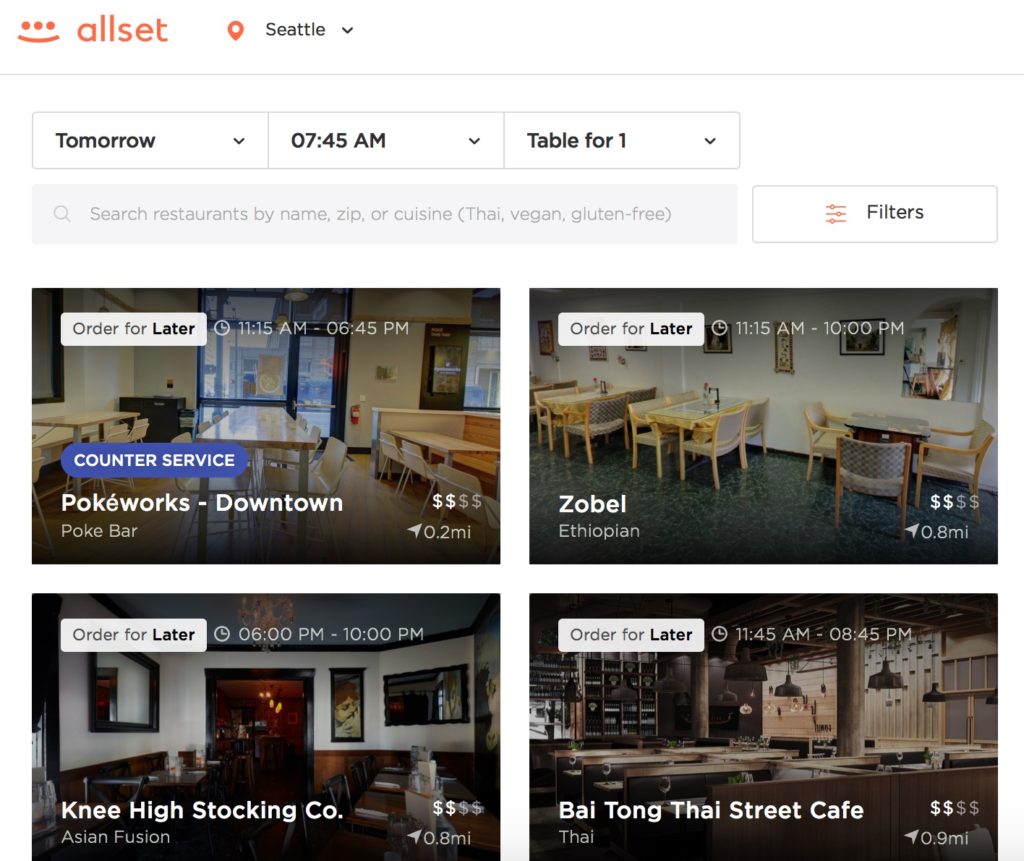Image resolution: width=1024 pixels, height=861 pixels.
Task: Click the magnifier icon in search bar
Action: 62,214
